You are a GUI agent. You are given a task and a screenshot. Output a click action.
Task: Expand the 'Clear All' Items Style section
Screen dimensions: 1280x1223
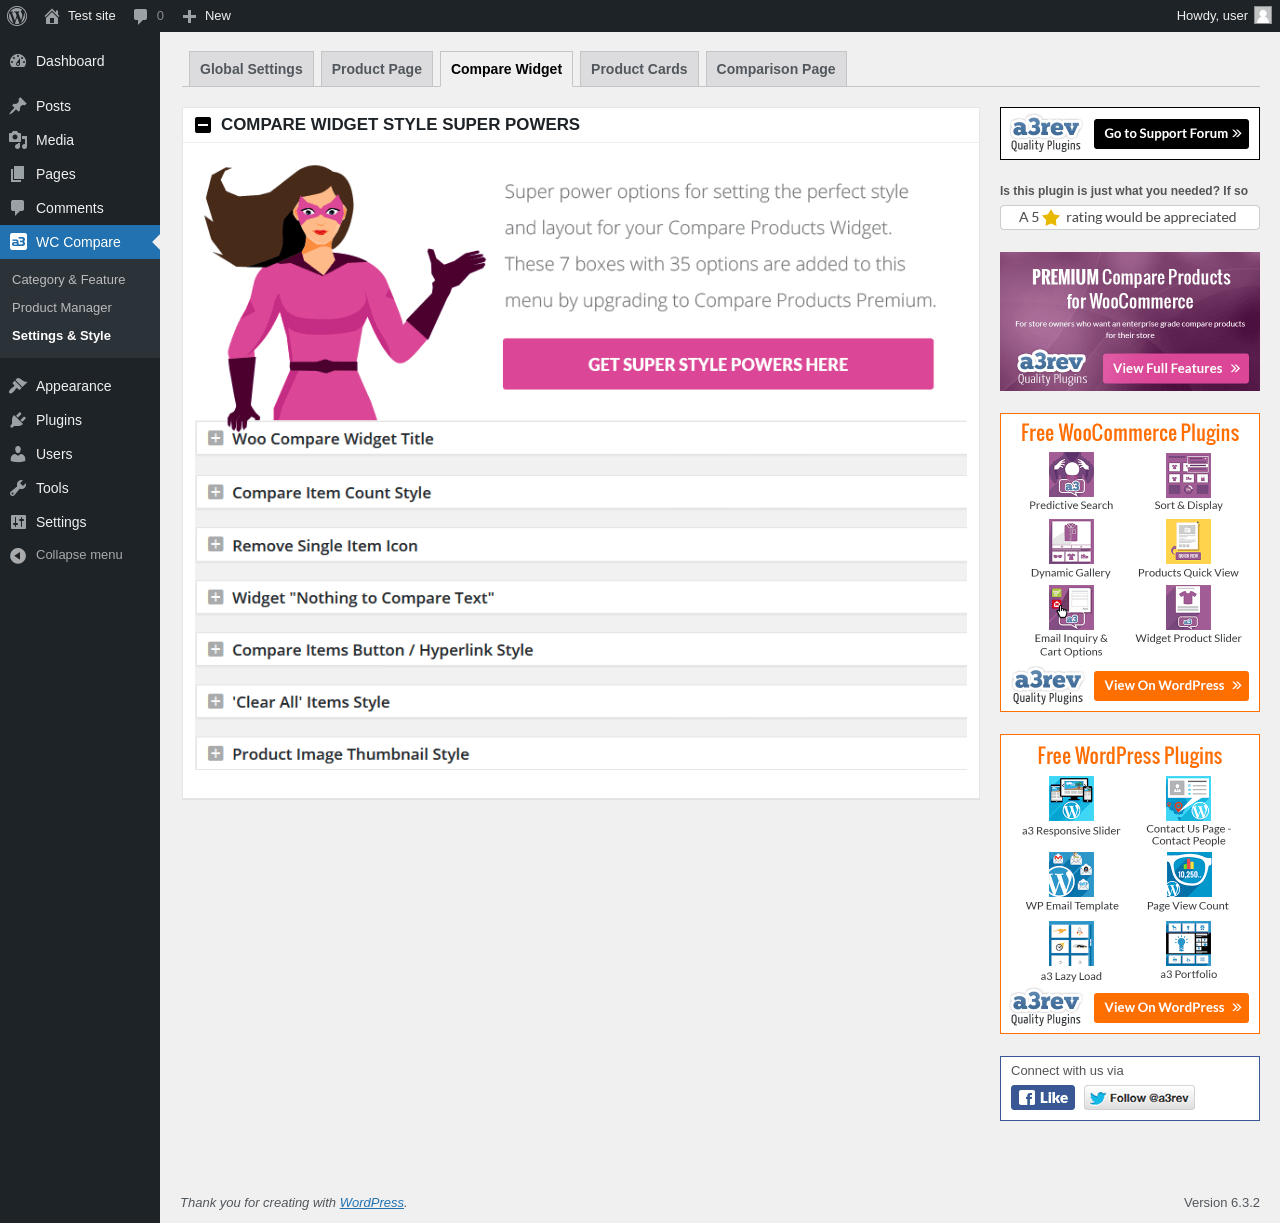(x=215, y=701)
